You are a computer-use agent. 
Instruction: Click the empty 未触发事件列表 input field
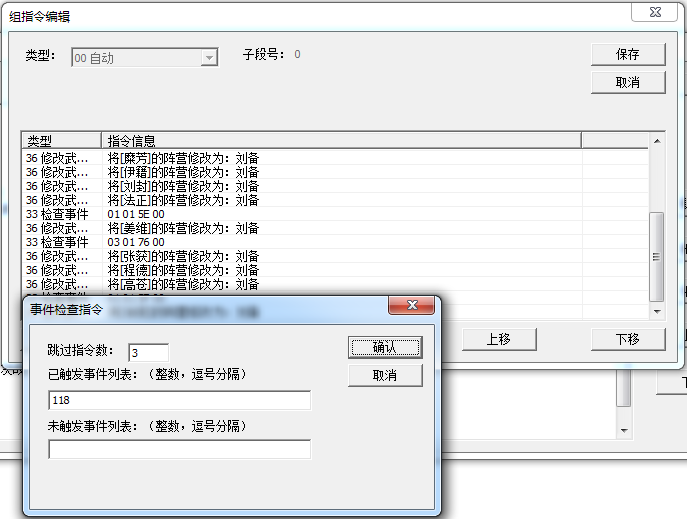tap(180, 449)
